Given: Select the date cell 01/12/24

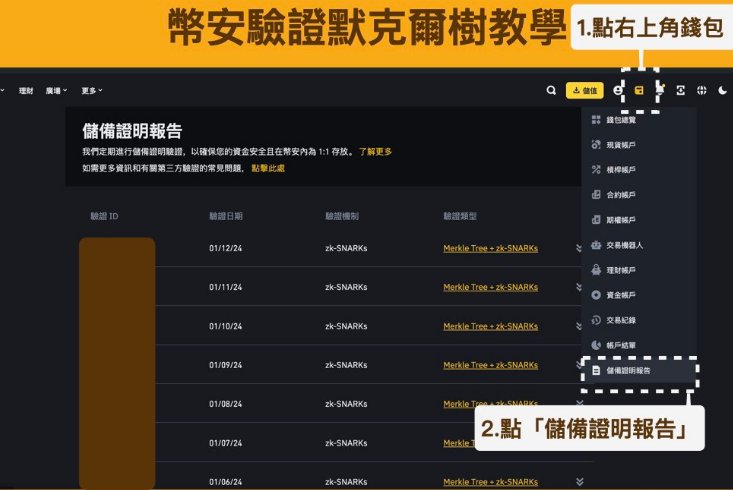Looking at the screenshot, I should click(226, 248).
